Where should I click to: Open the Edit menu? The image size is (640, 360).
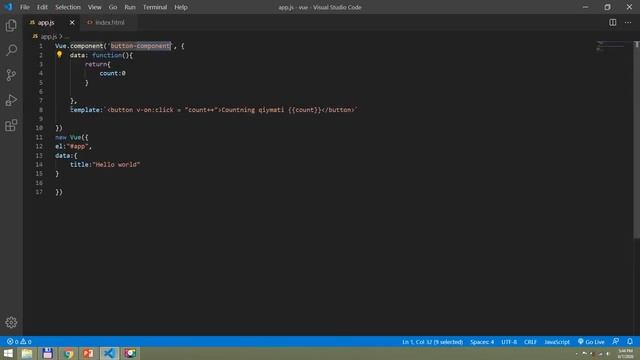42,7
